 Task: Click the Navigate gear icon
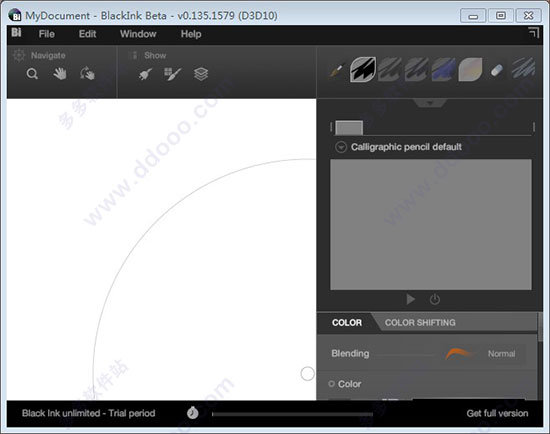pos(19,55)
